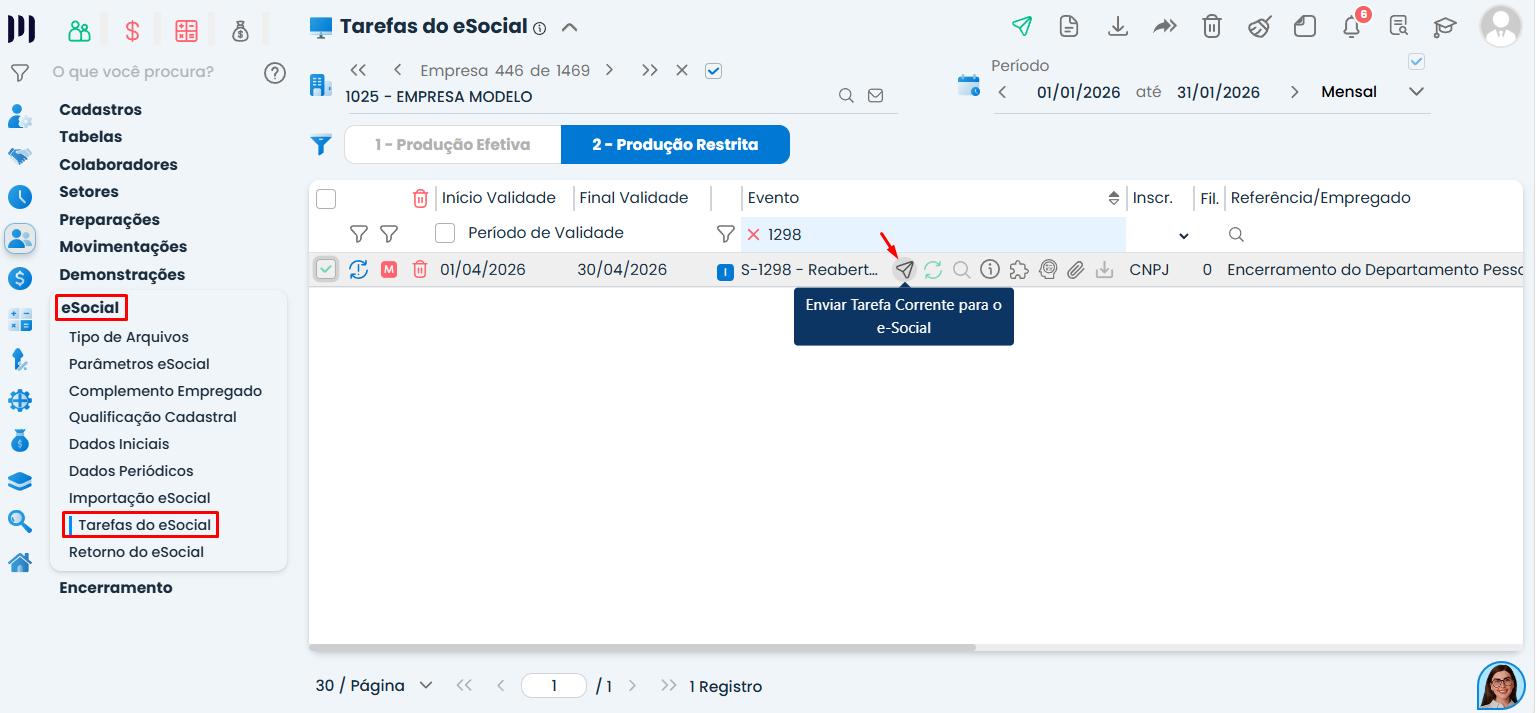Image resolution: width=1537 pixels, height=713 pixels.
Task: Click the trash can icon in top toolbar
Action: tap(1212, 26)
